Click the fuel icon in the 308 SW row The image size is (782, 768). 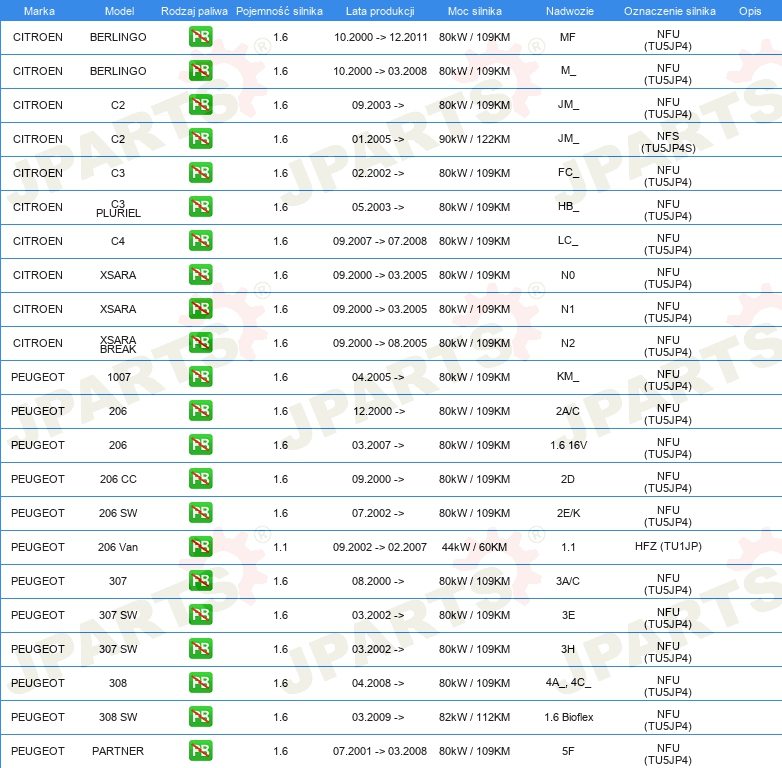click(200, 717)
